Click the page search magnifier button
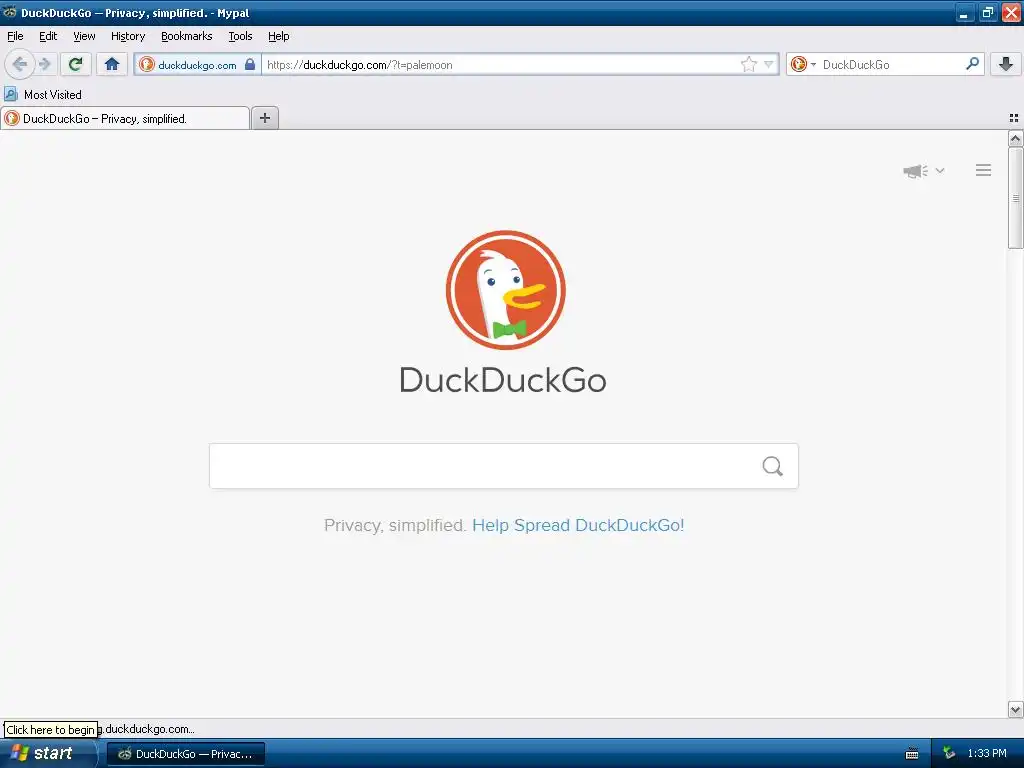1024x768 pixels. point(773,466)
